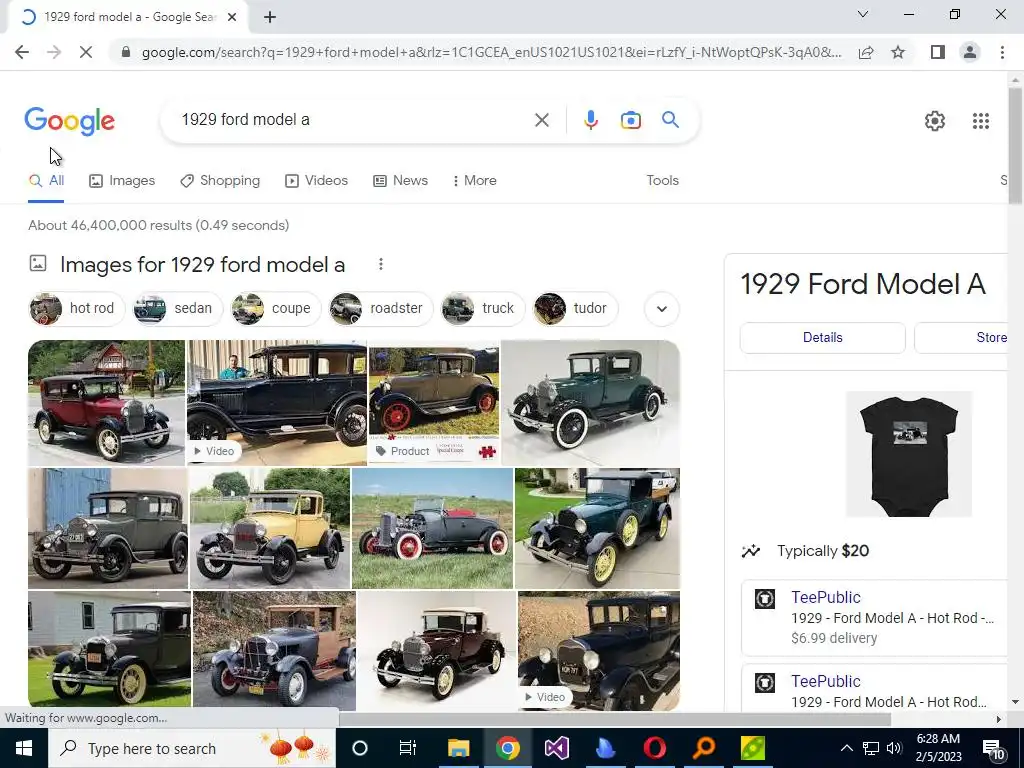This screenshot has width=1024, height=768.
Task: Click the Google logo
Action: [69, 121]
